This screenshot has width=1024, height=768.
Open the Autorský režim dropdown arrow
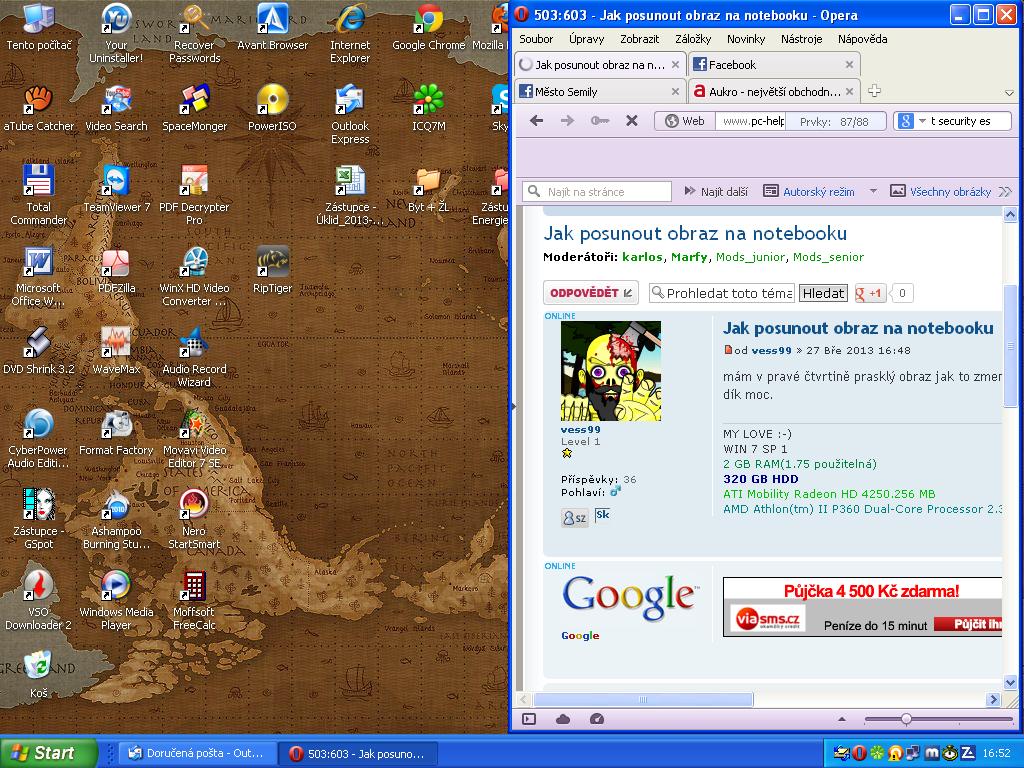point(873,191)
